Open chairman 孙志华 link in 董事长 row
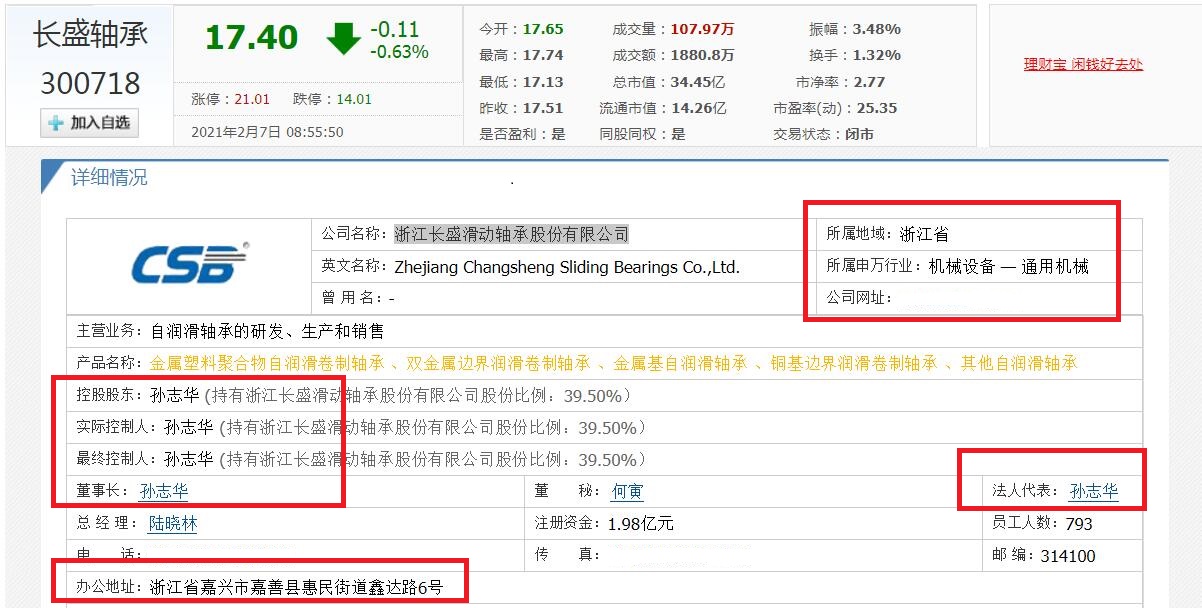The height and width of the screenshot is (608, 1202). [164, 491]
